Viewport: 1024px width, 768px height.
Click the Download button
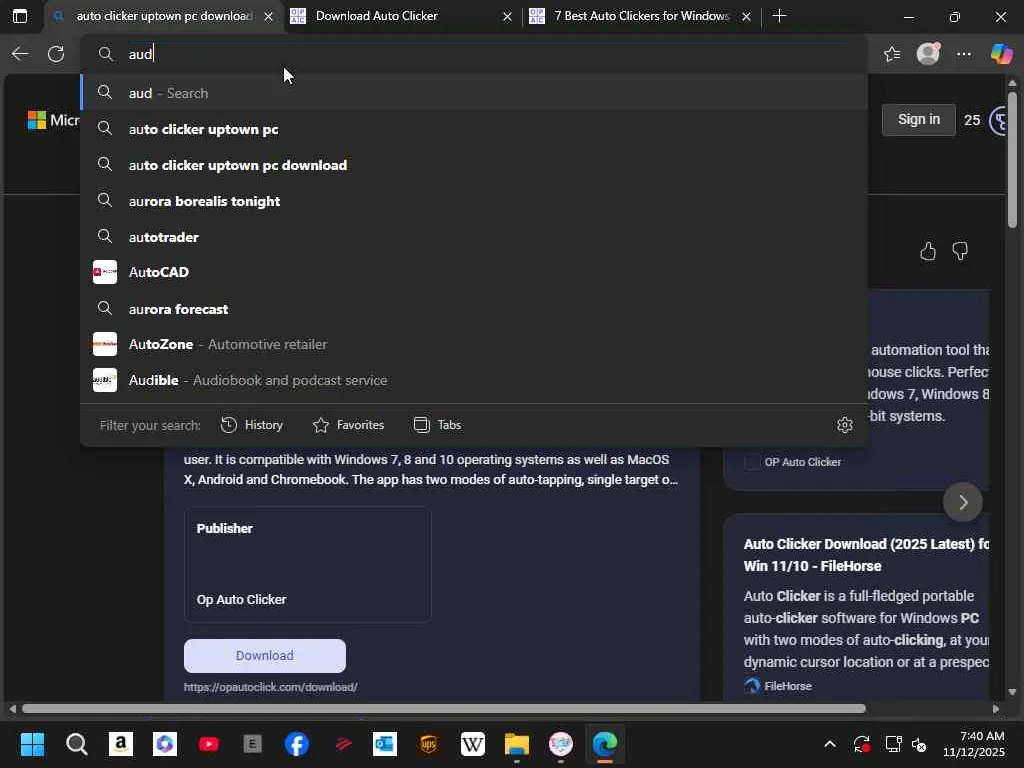coord(264,656)
